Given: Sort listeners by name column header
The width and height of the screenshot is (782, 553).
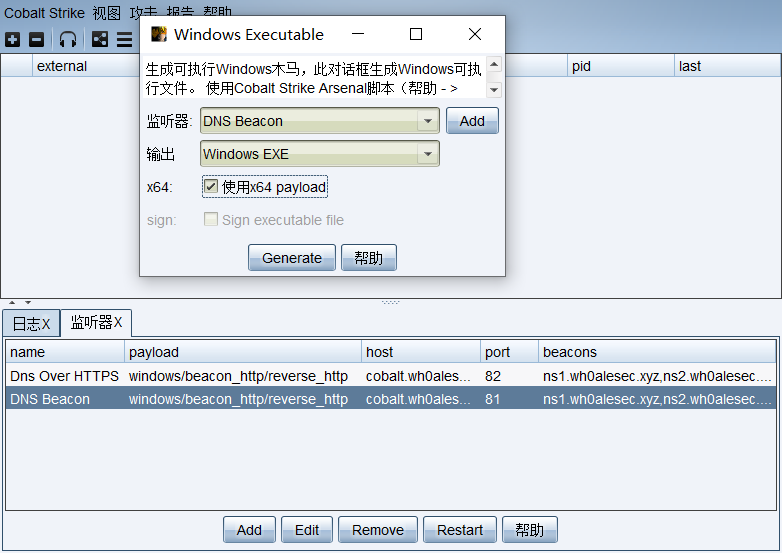Looking at the screenshot, I should [65, 352].
